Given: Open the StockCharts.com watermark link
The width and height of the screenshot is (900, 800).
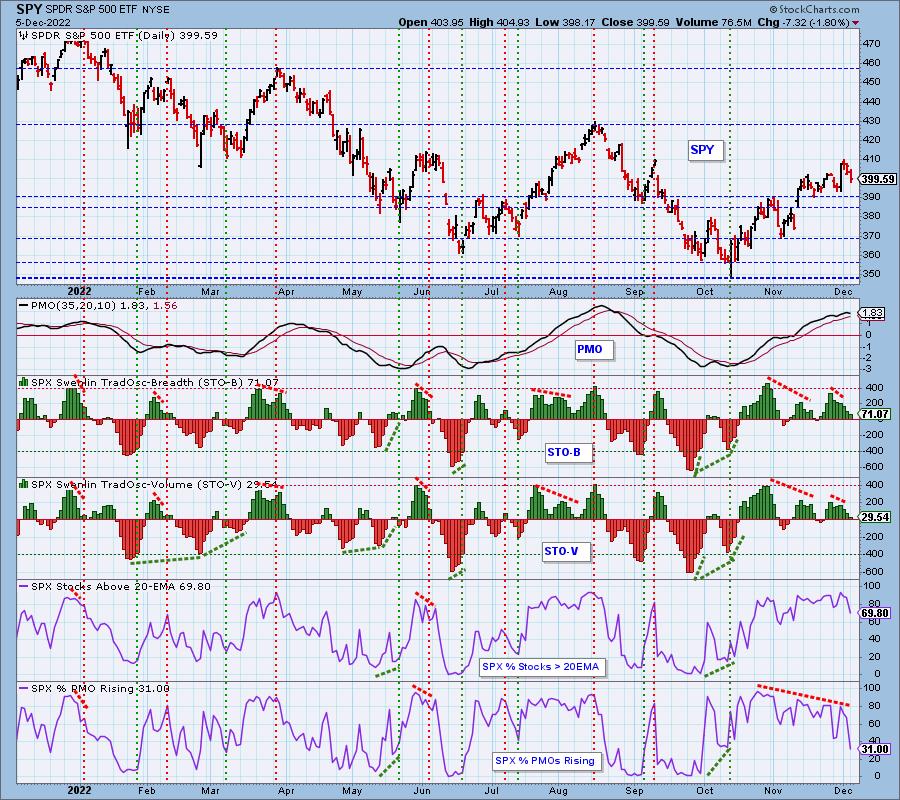Looking at the screenshot, I should click(814, 9).
